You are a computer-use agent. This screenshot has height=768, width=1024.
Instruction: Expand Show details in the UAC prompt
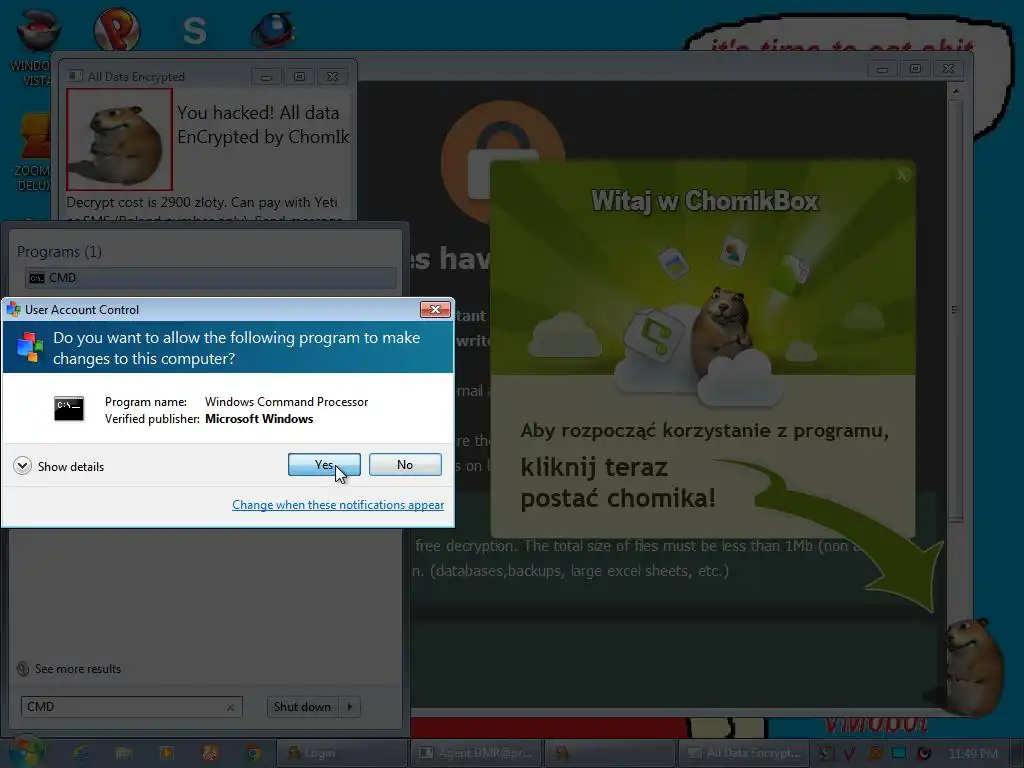[59, 466]
